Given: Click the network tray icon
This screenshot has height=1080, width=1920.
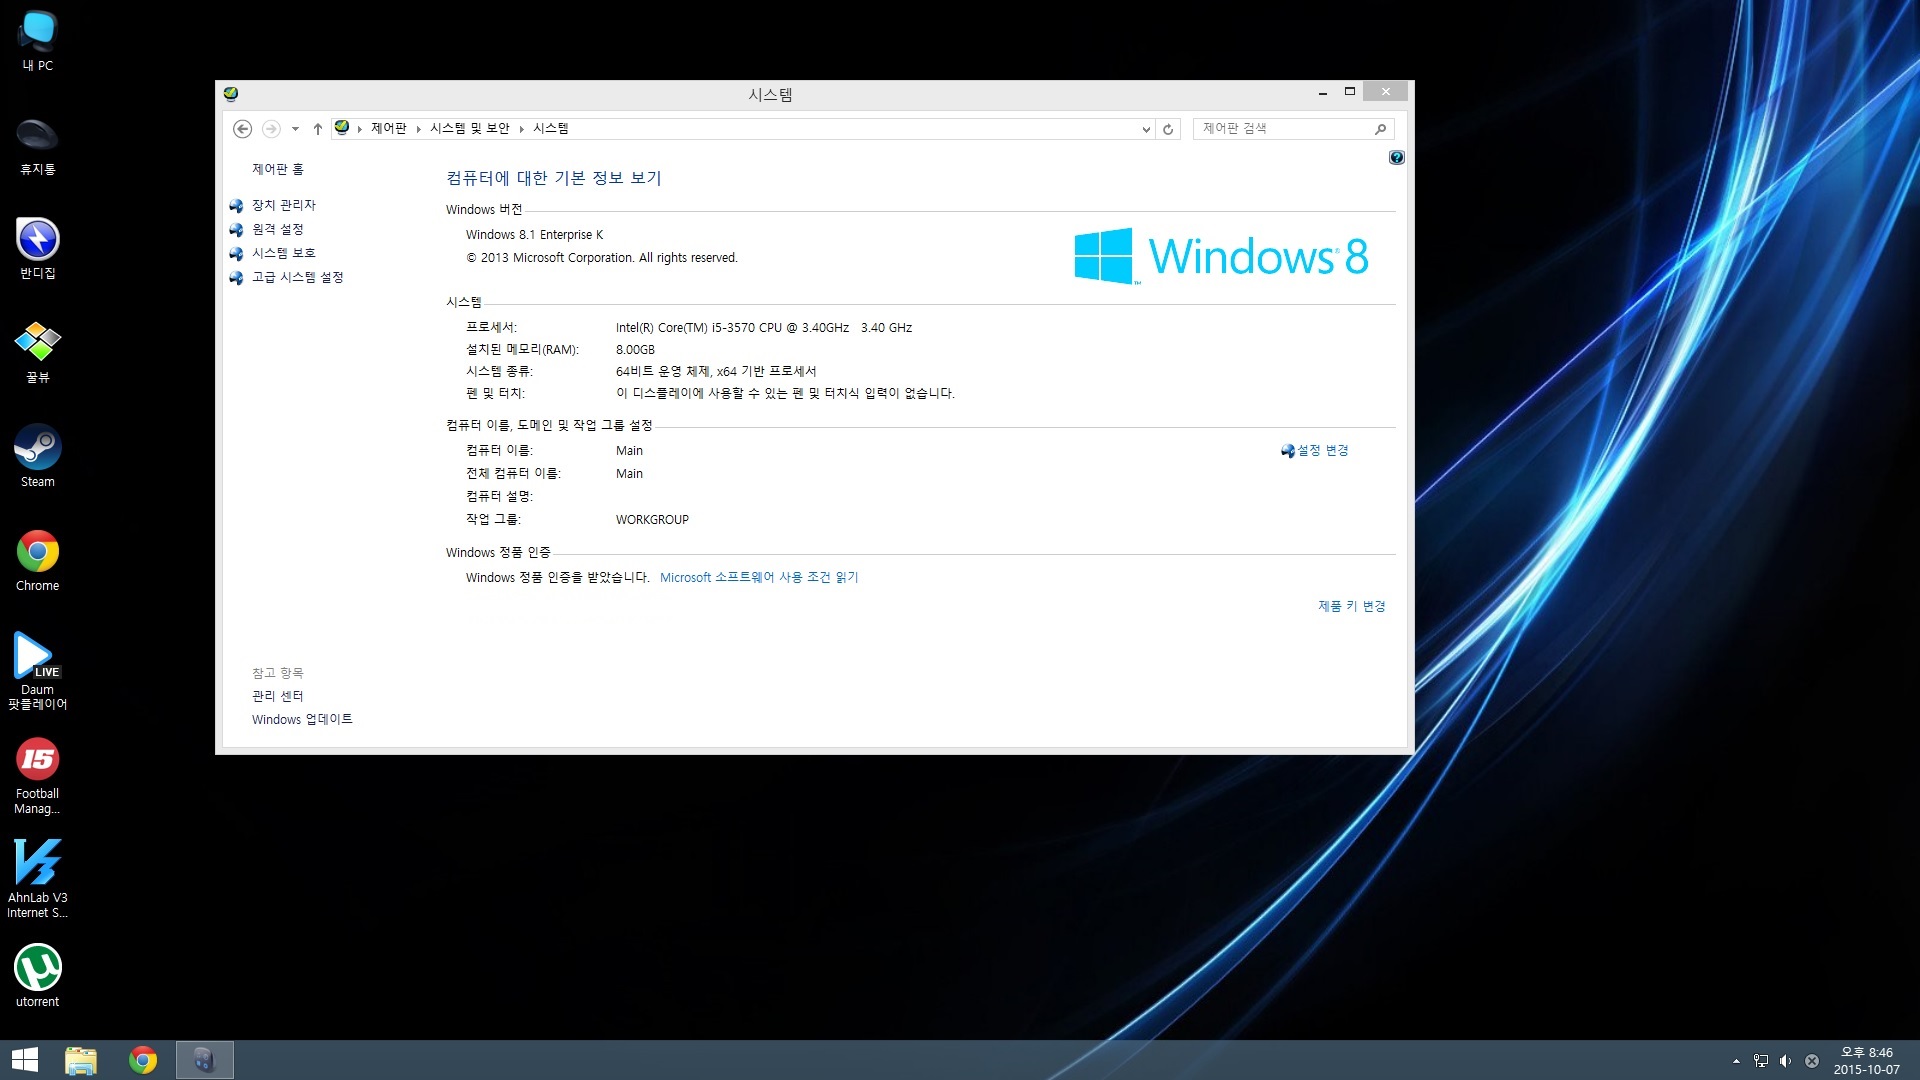Looking at the screenshot, I should (x=1761, y=1061).
